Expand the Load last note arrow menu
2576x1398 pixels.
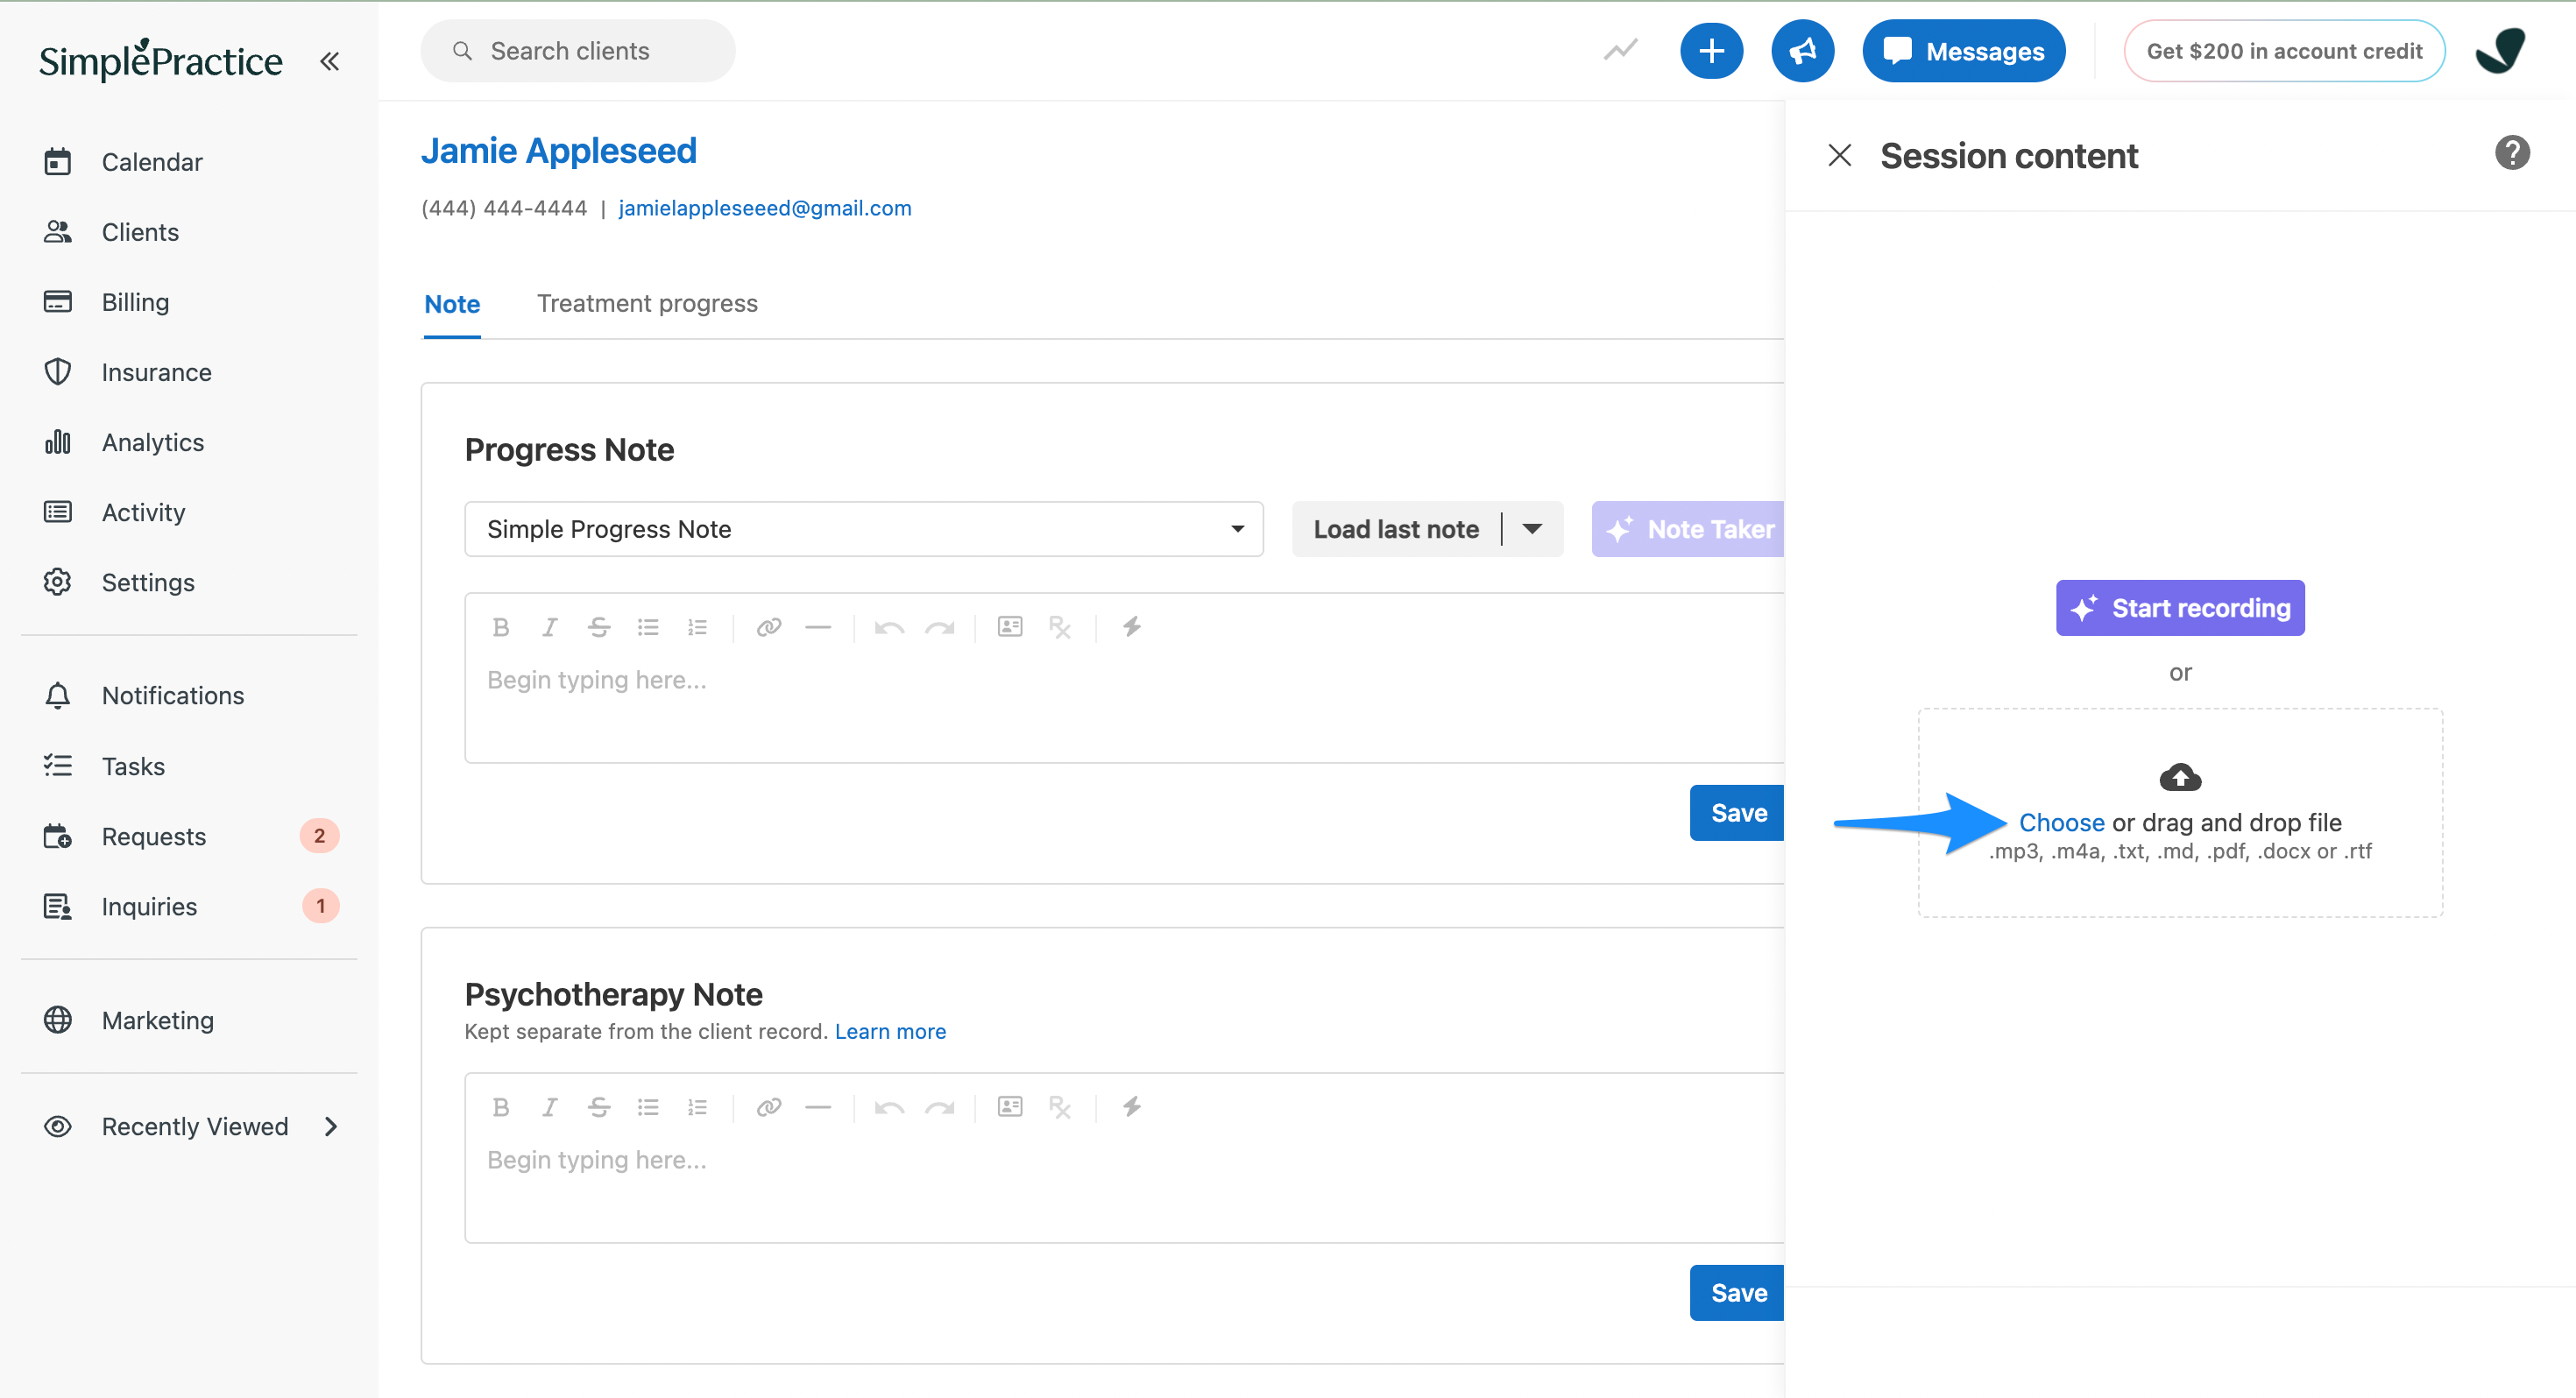click(x=1532, y=529)
